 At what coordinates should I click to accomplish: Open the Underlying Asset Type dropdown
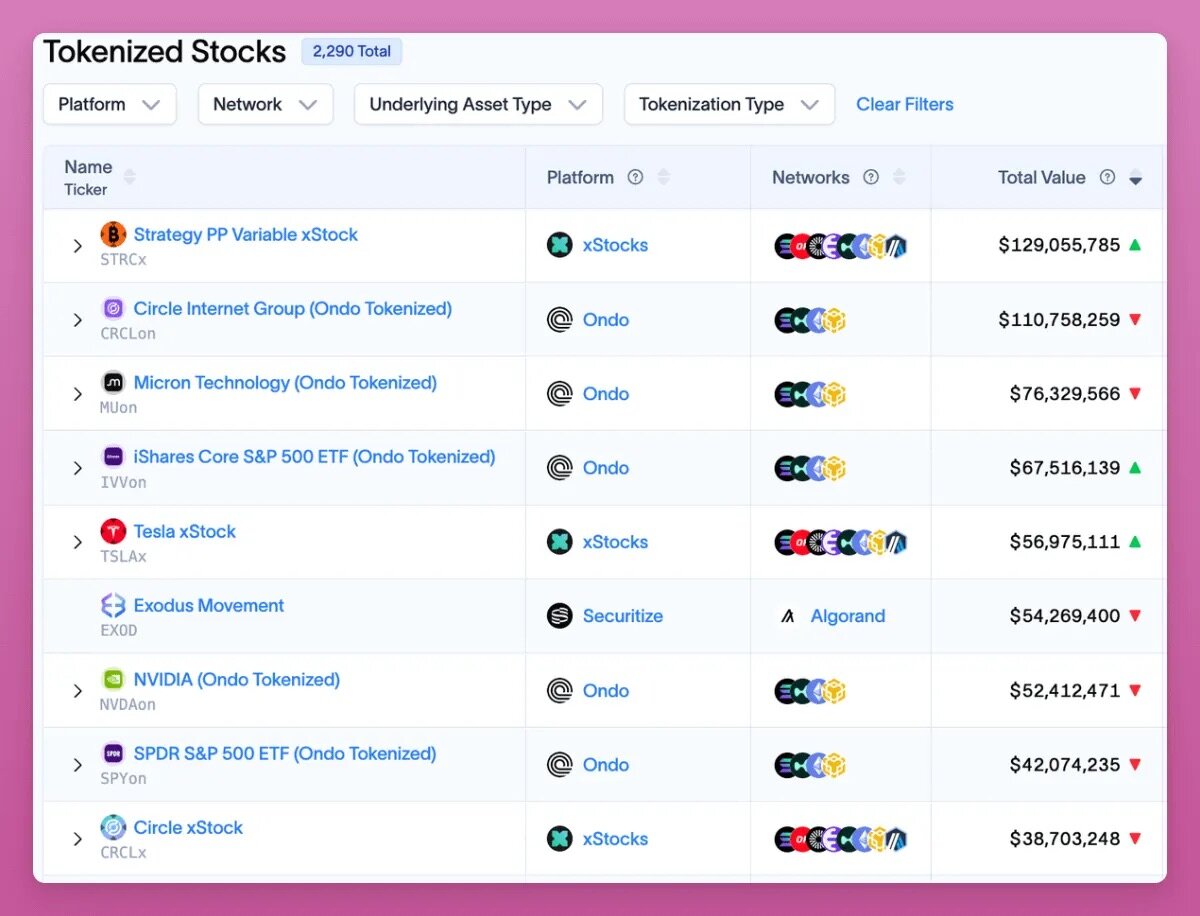tap(478, 104)
